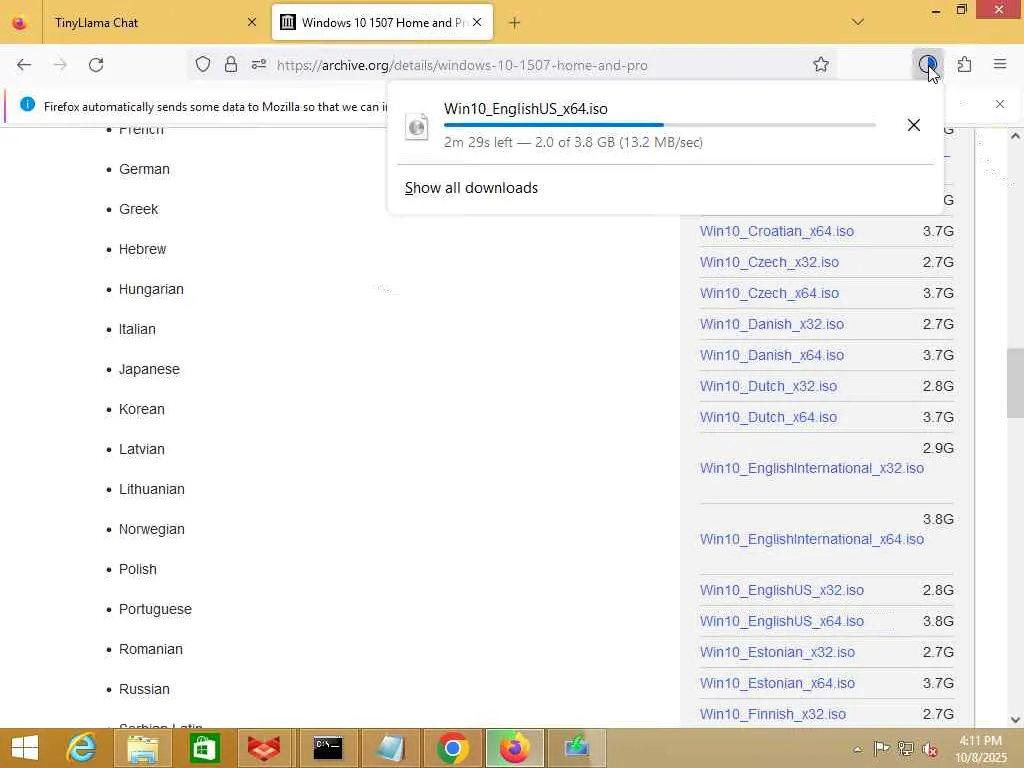Open the extensions puzzle icon
The image size is (1024, 768).
click(965, 65)
